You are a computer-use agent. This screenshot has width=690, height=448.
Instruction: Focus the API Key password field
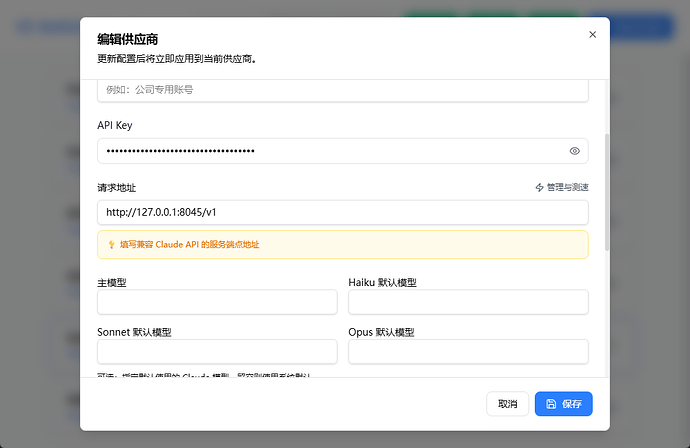342,151
